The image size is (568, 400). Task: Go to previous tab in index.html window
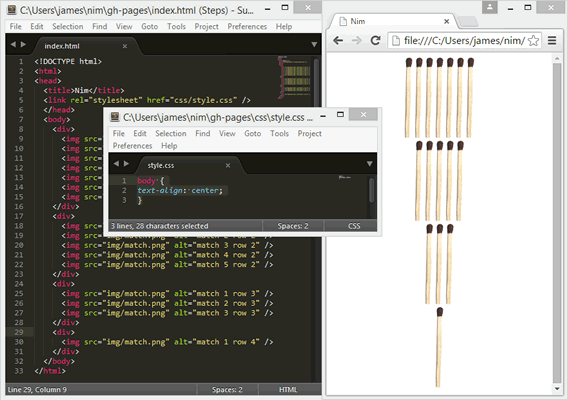coord(13,44)
